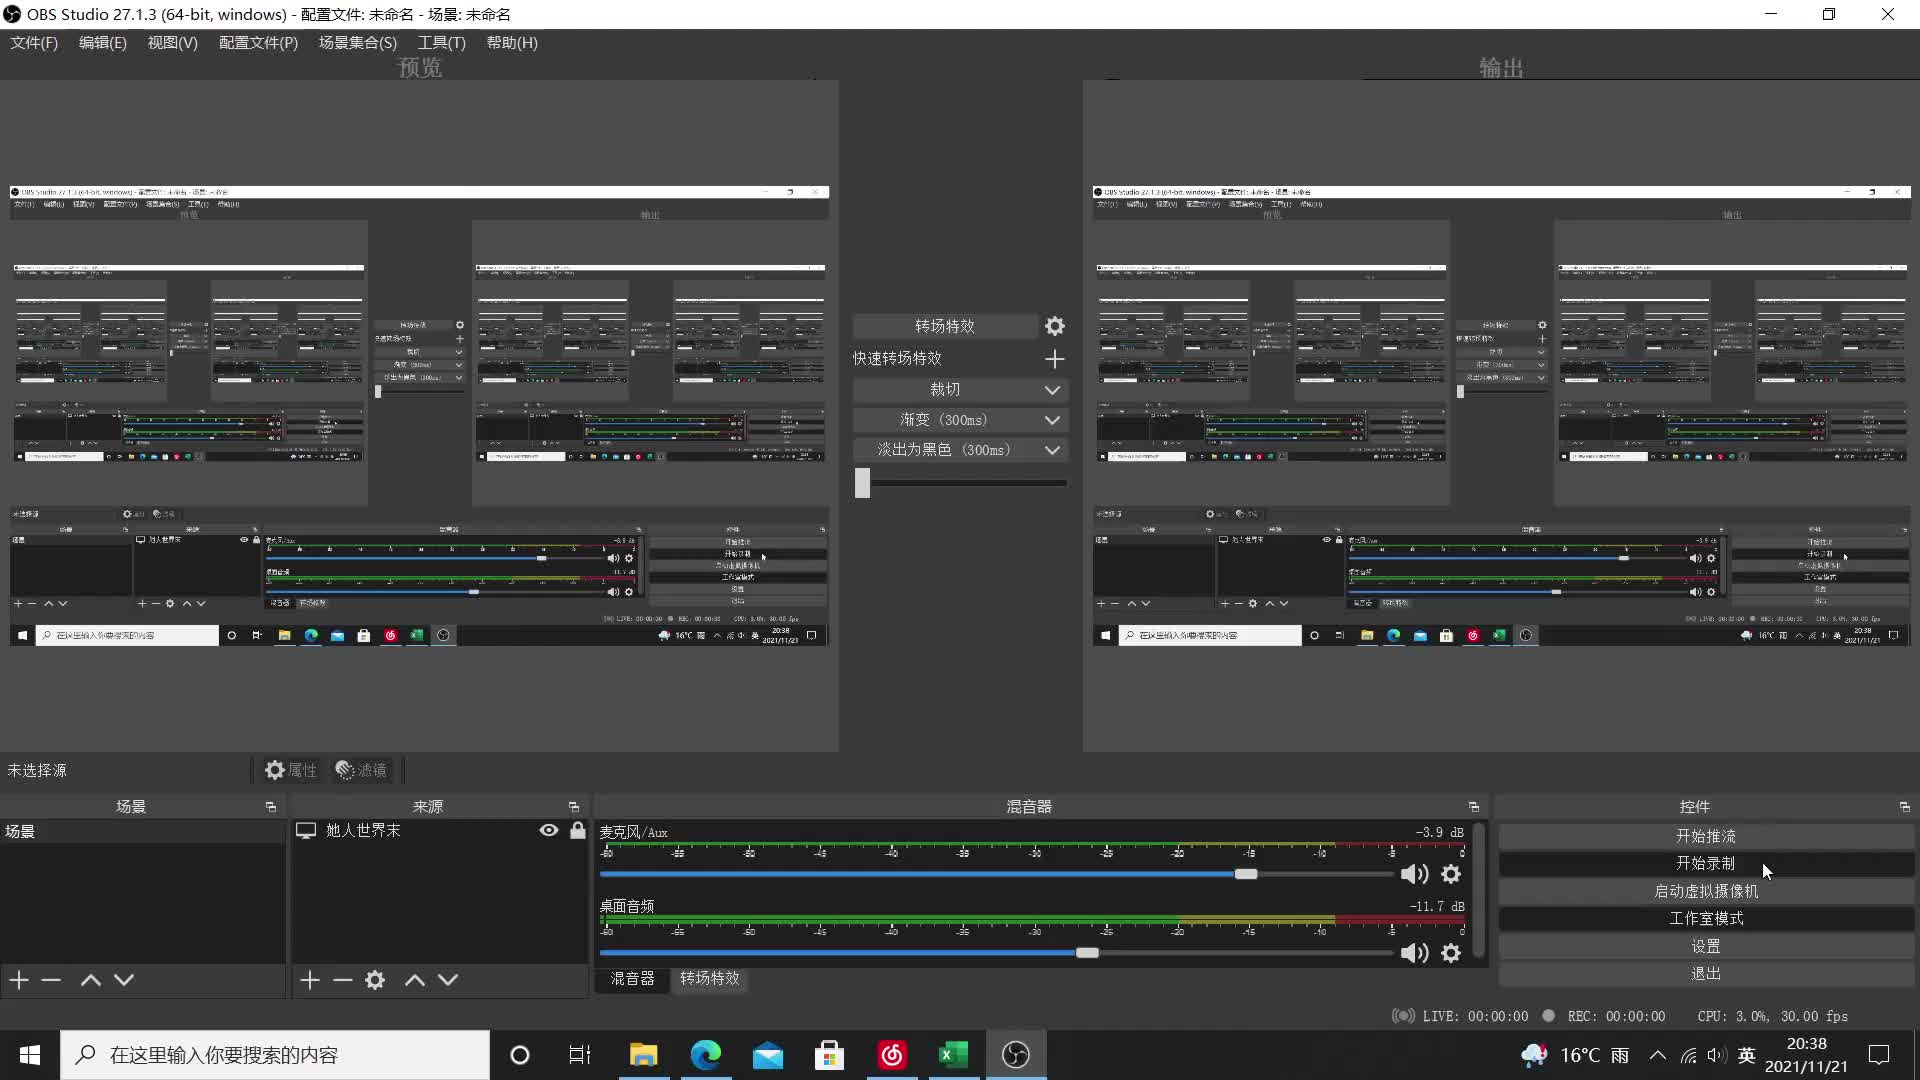Add a new scene with the plus icon
Viewport: 1920px width, 1080px height.
tap(18, 980)
